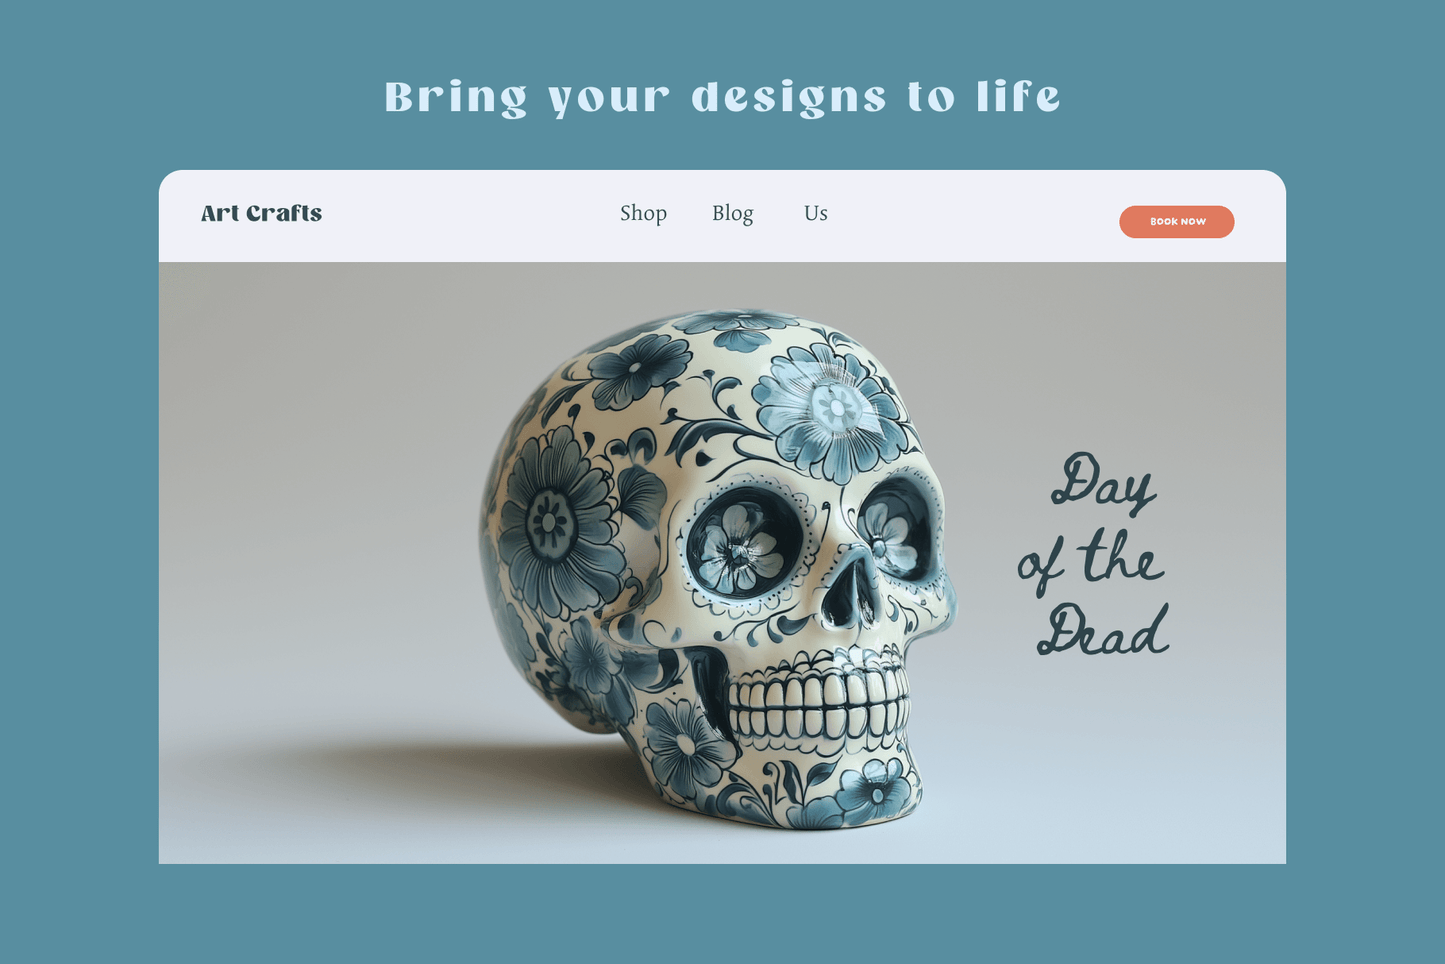Click the skull's left eye socket flower
The width and height of the screenshot is (1445, 964).
point(742,548)
